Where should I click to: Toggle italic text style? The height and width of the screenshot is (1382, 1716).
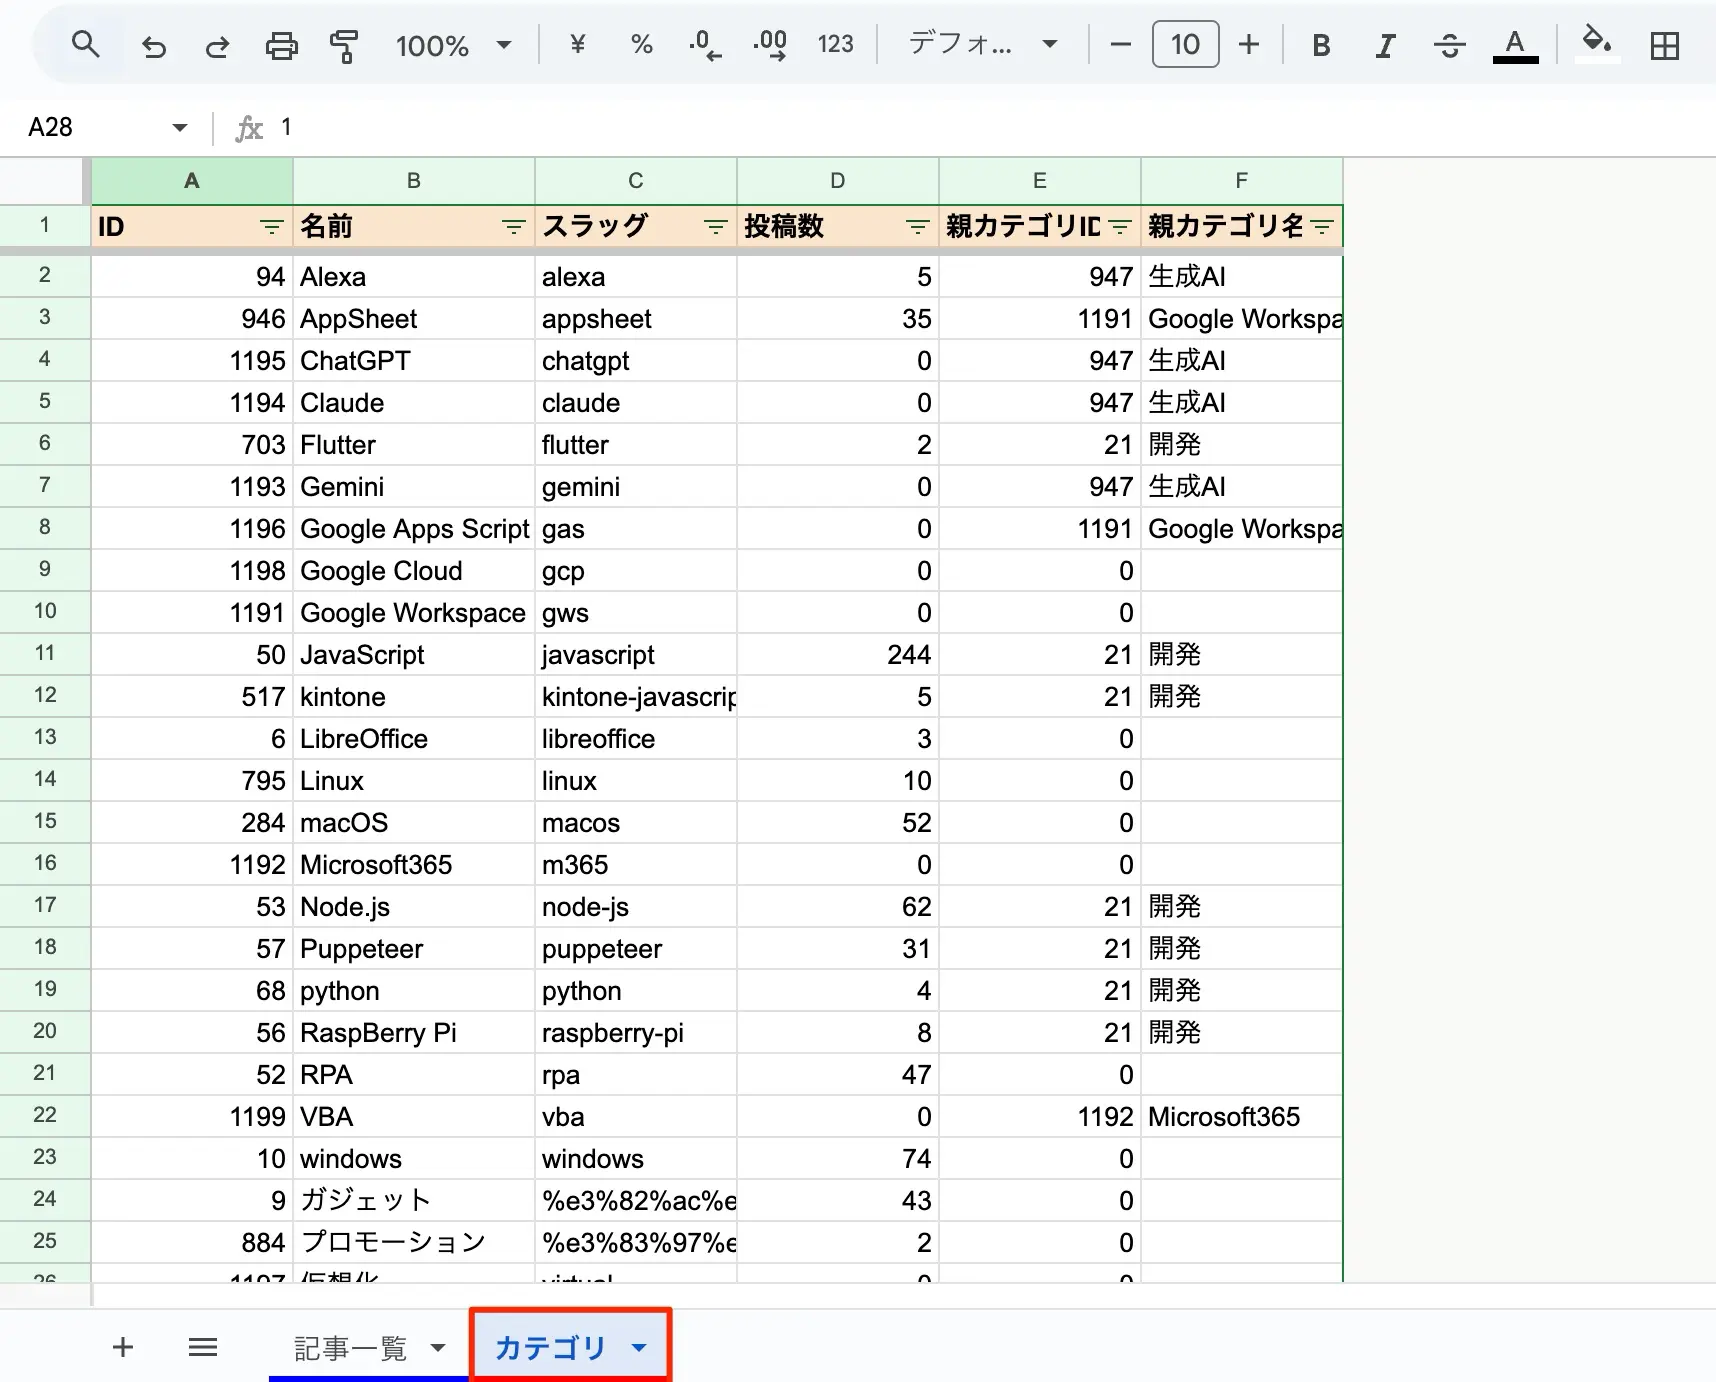(1385, 46)
